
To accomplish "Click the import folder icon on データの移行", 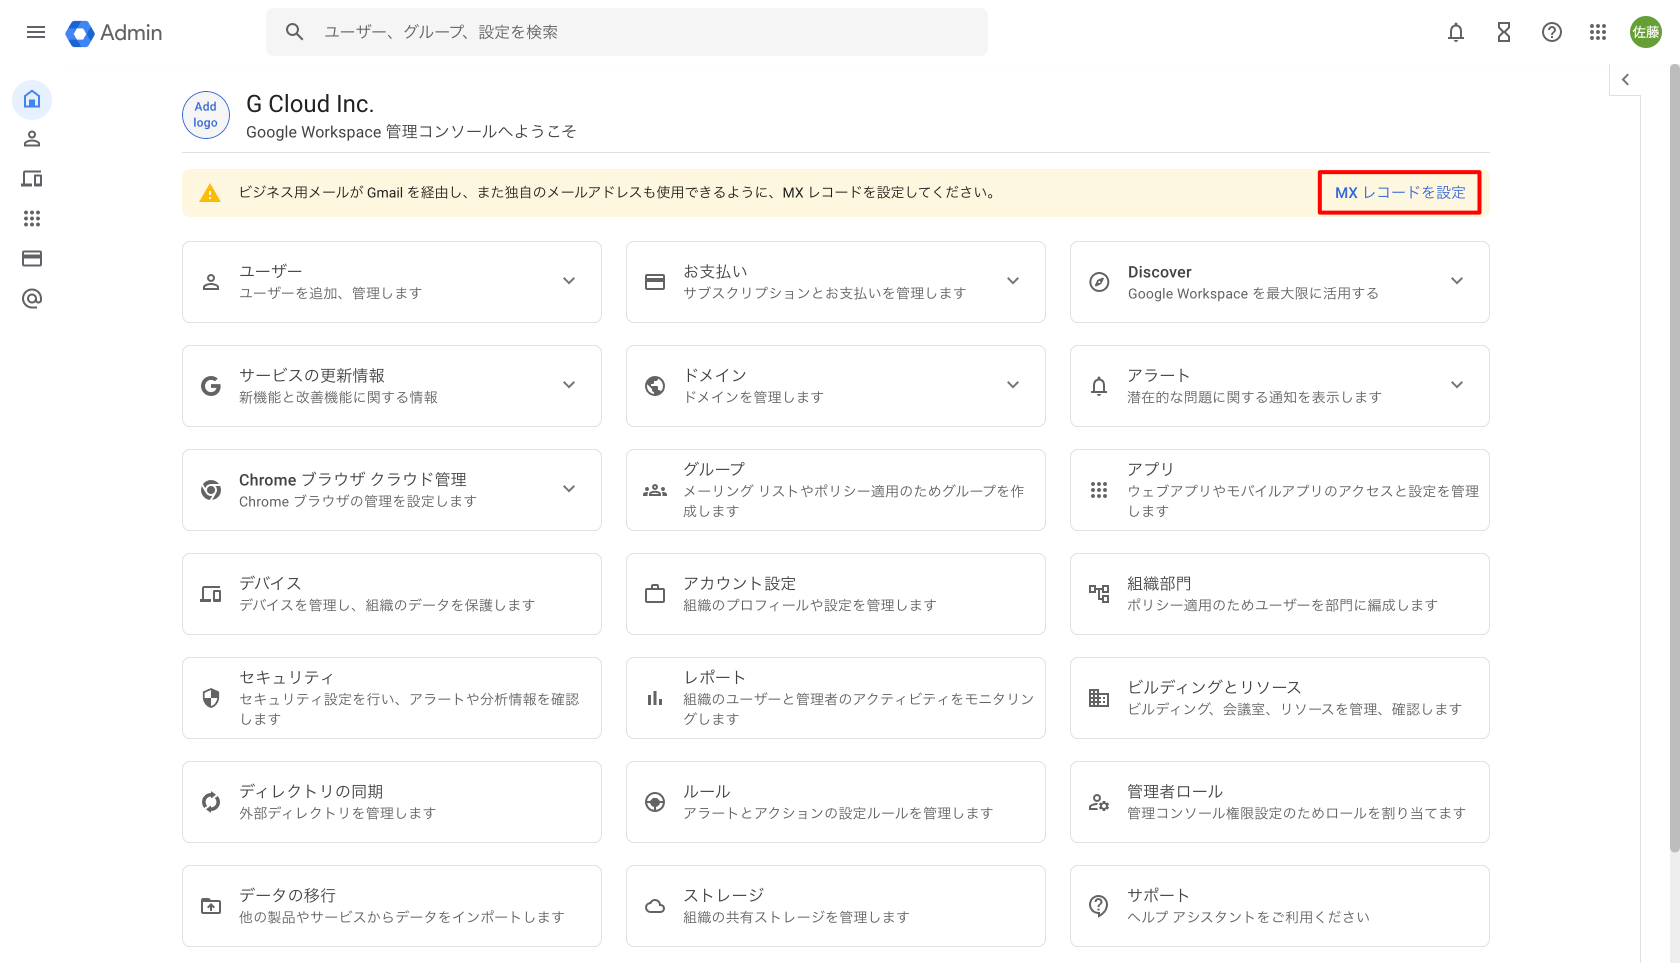I will pyautogui.click(x=211, y=906).
